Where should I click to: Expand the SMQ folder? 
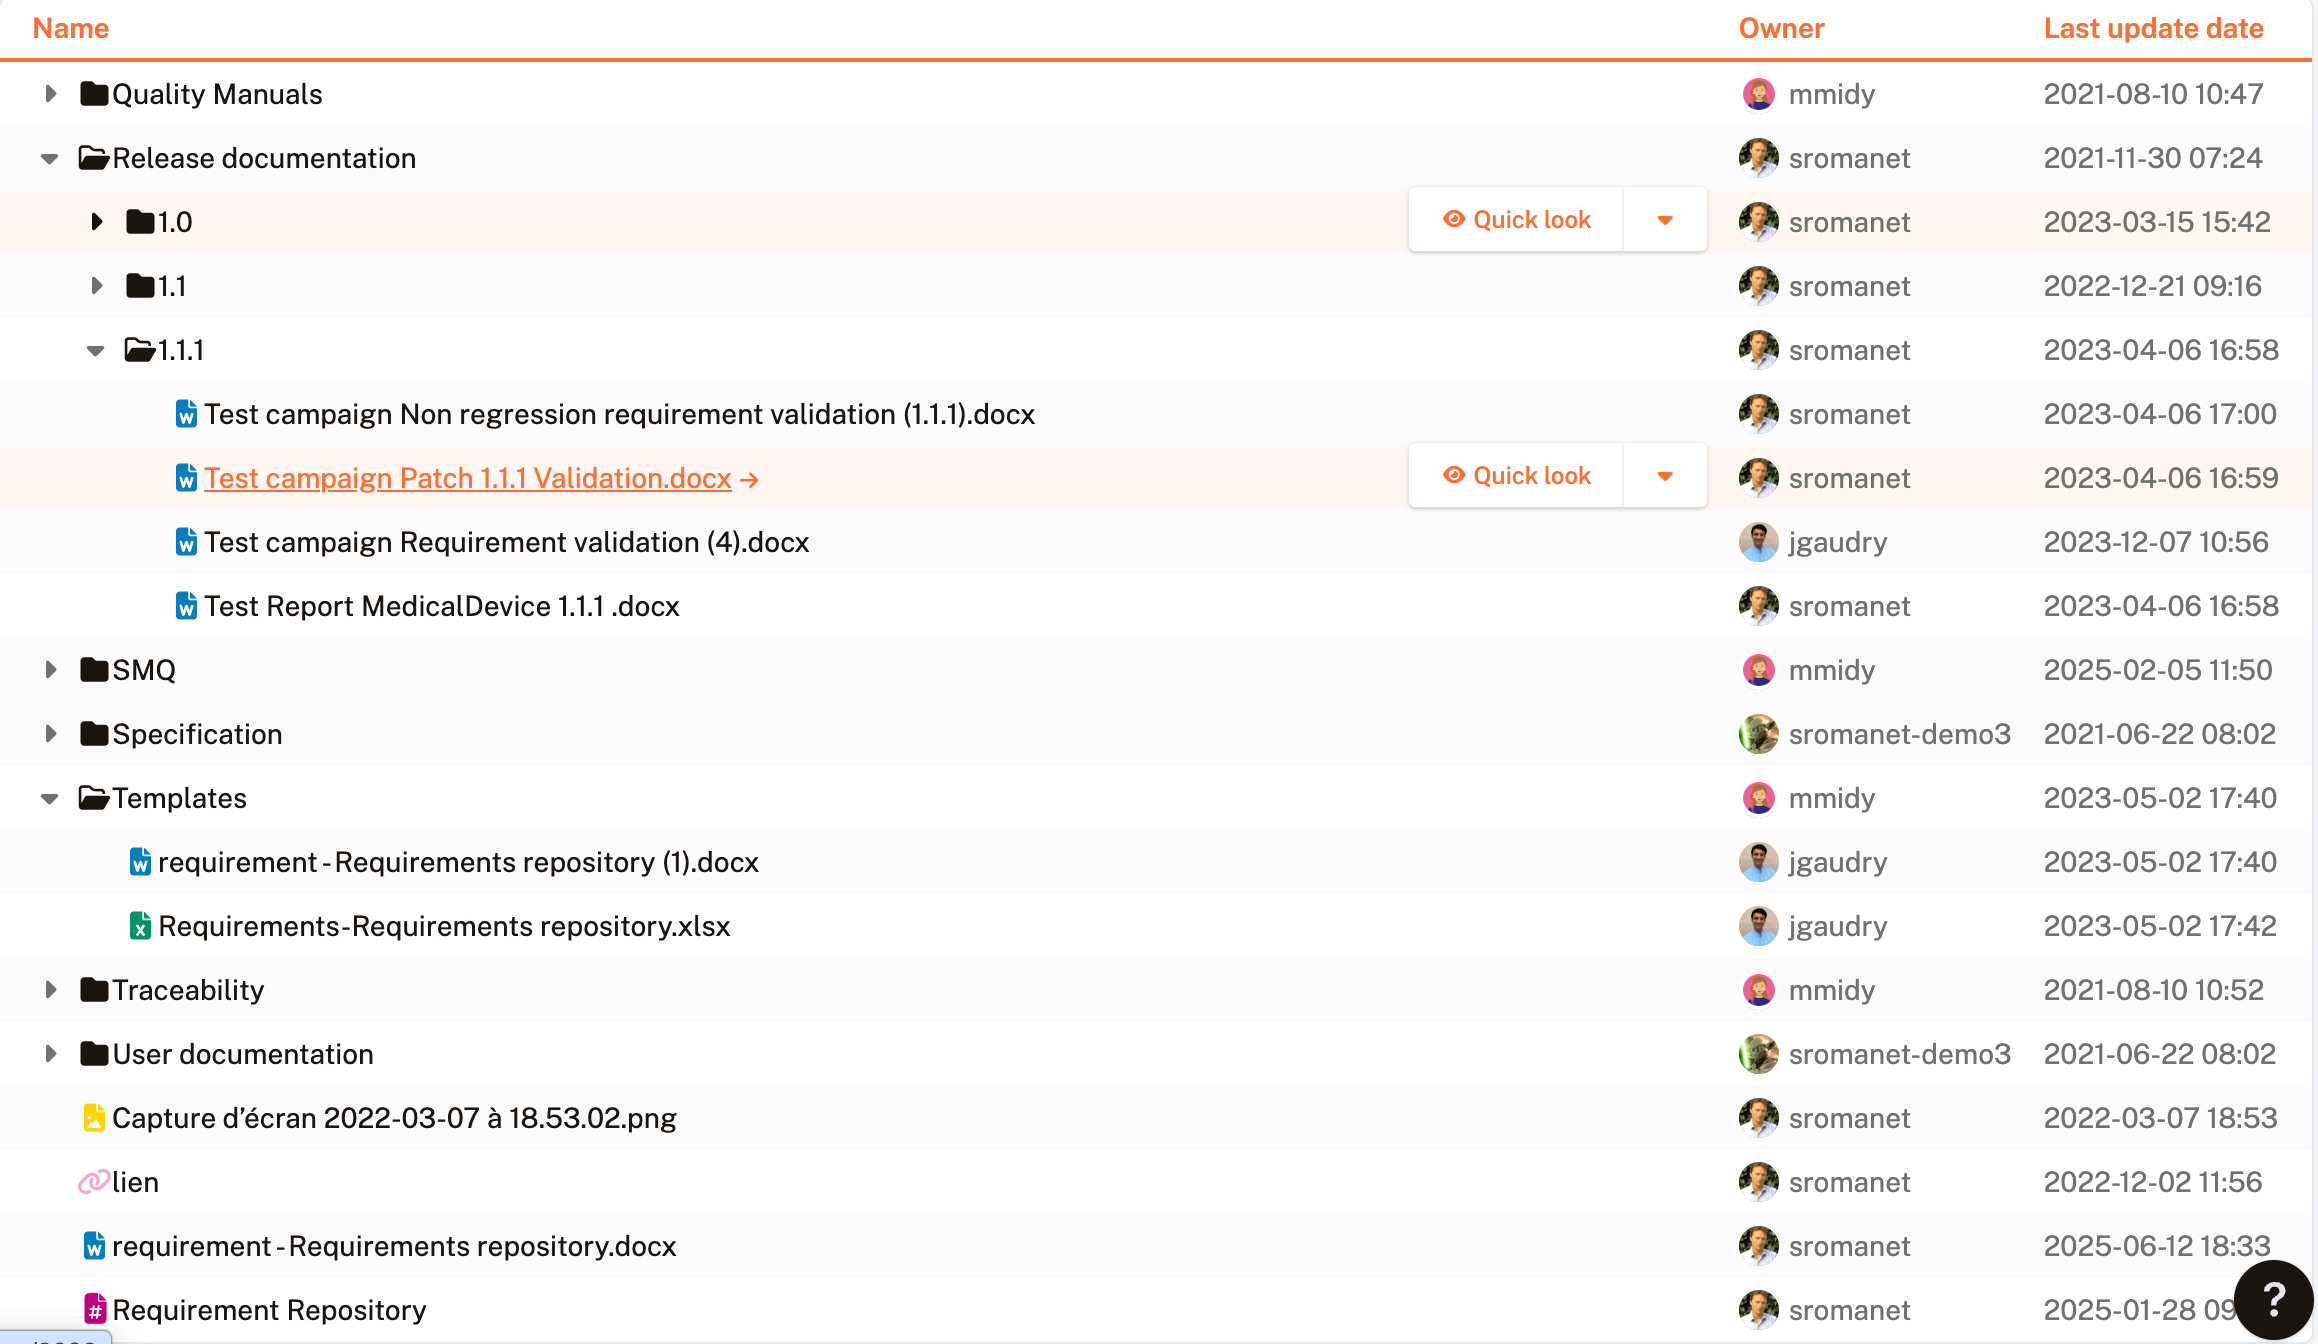point(50,670)
